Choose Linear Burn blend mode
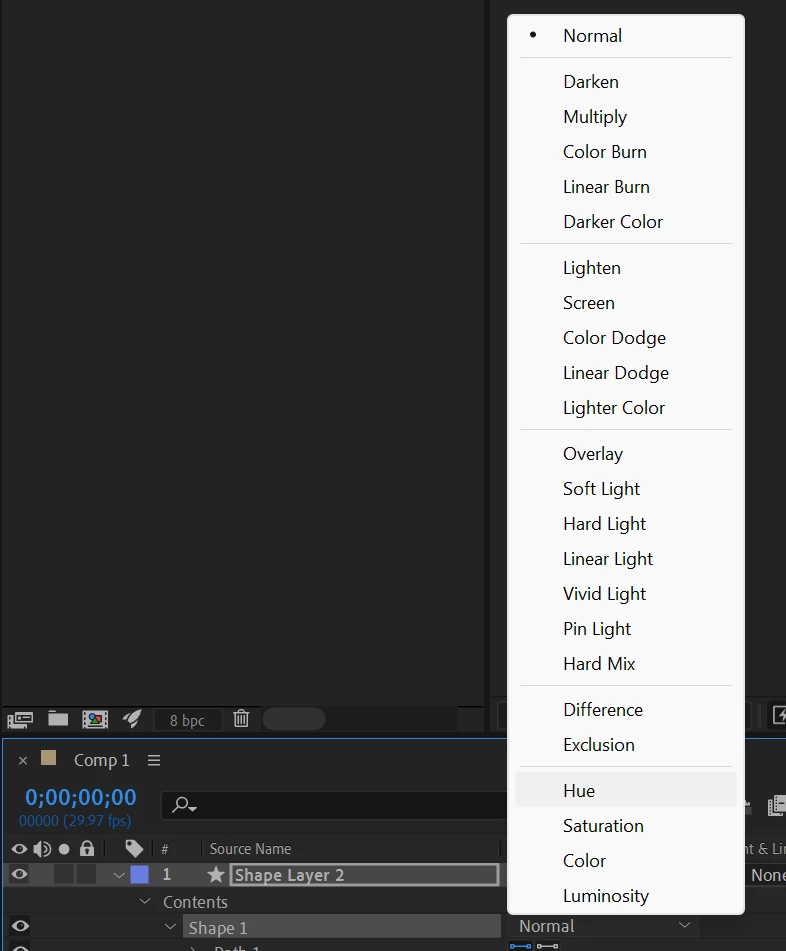The width and height of the screenshot is (786, 951). pyautogui.click(x=625, y=187)
